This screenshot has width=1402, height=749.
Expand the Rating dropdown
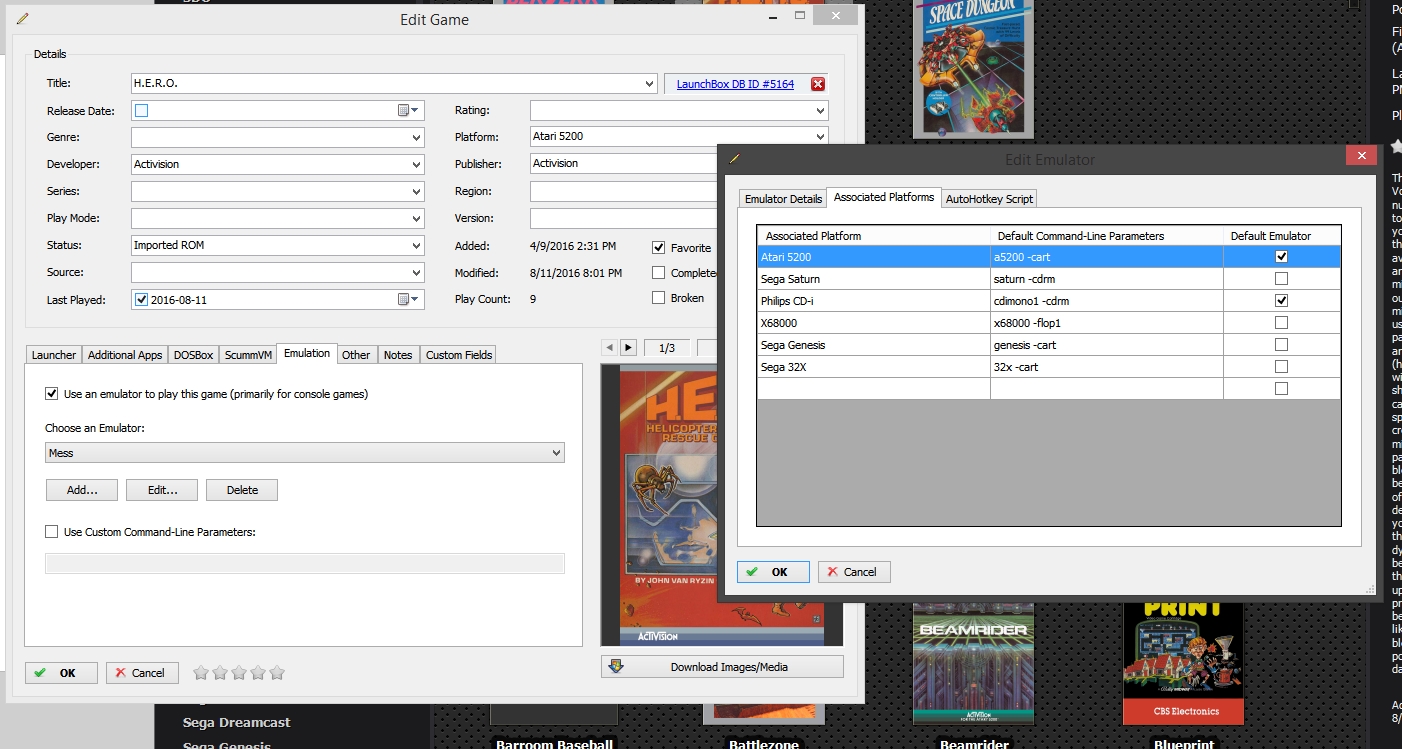click(x=820, y=110)
